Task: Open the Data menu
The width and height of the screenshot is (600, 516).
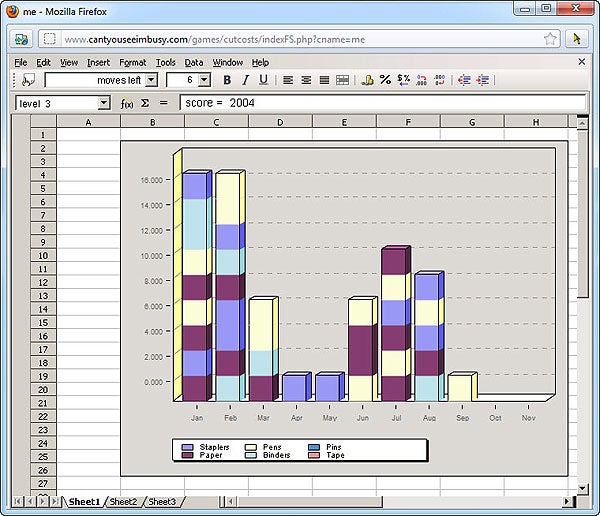Action: click(x=193, y=62)
